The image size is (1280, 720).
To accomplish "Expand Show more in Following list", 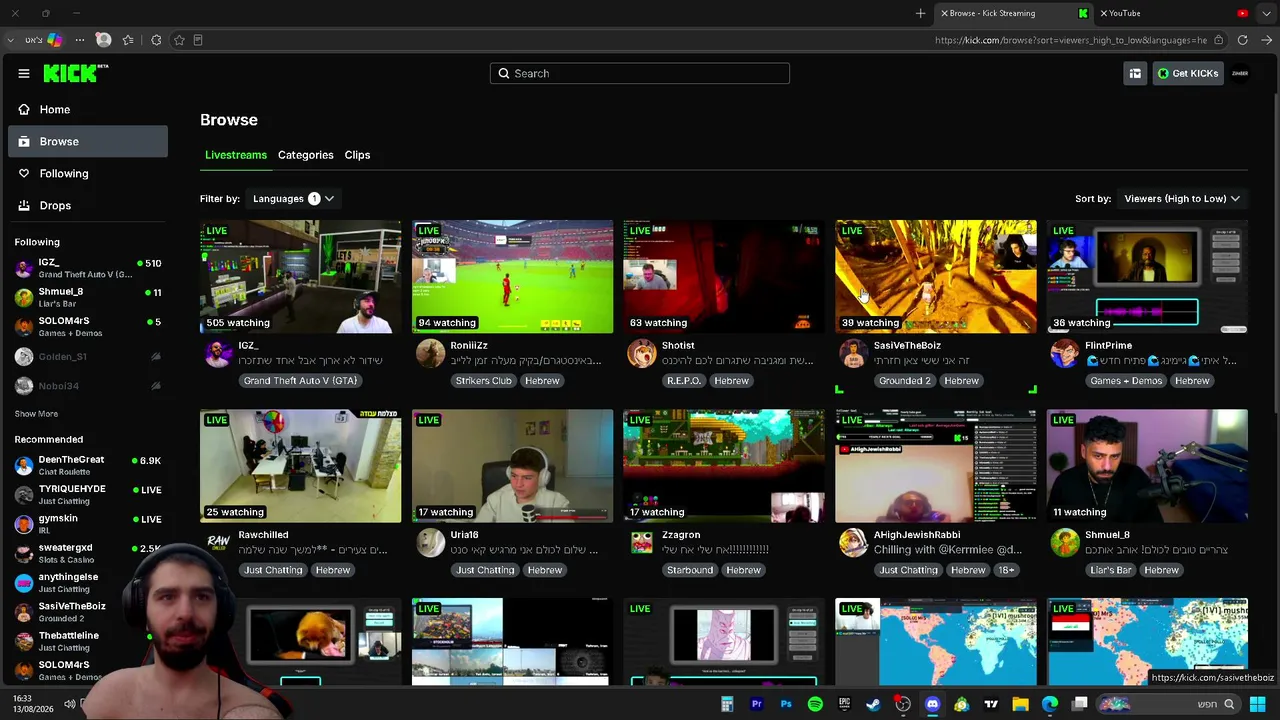I will tap(36, 413).
